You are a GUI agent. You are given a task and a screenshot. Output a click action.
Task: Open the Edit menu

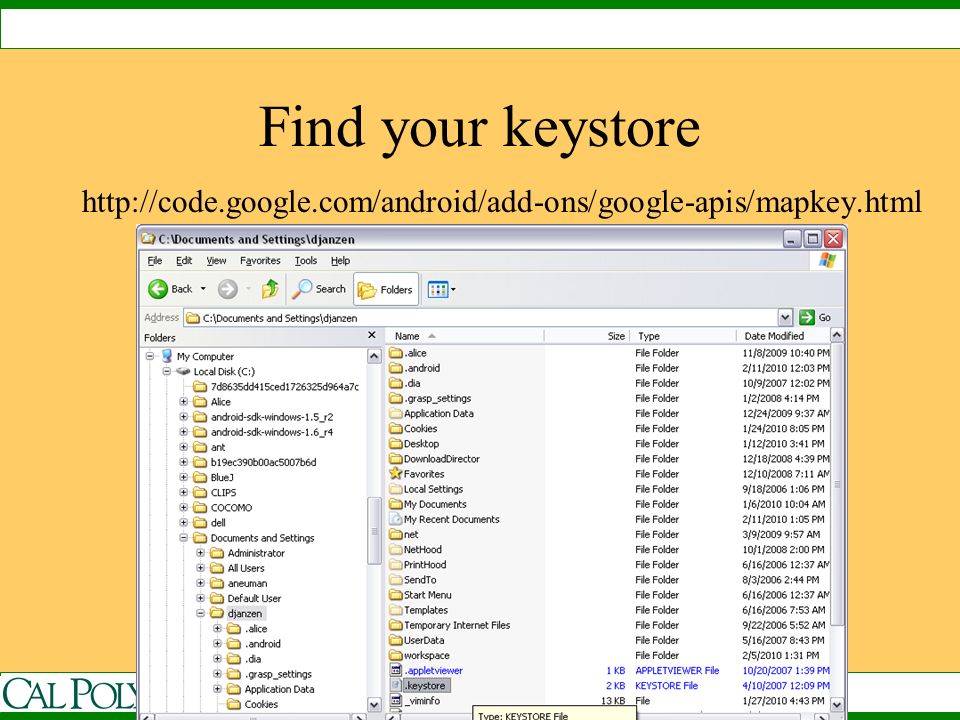(x=184, y=260)
